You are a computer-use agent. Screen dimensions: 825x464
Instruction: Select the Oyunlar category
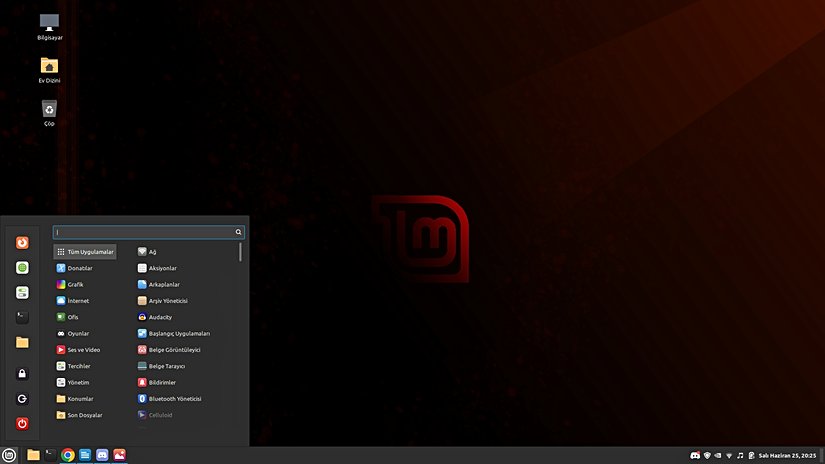click(85, 334)
